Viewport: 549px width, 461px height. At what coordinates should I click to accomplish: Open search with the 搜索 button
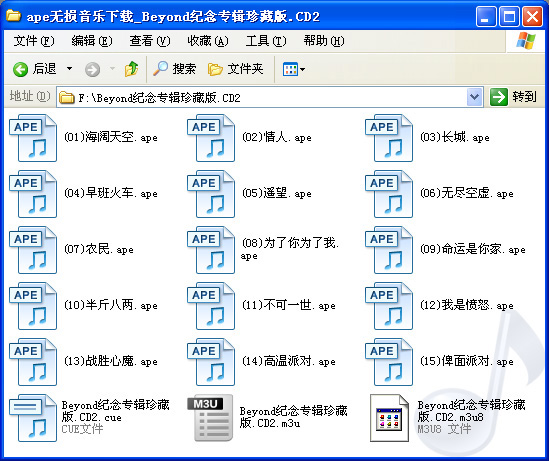pyautogui.click(x=174, y=69)
